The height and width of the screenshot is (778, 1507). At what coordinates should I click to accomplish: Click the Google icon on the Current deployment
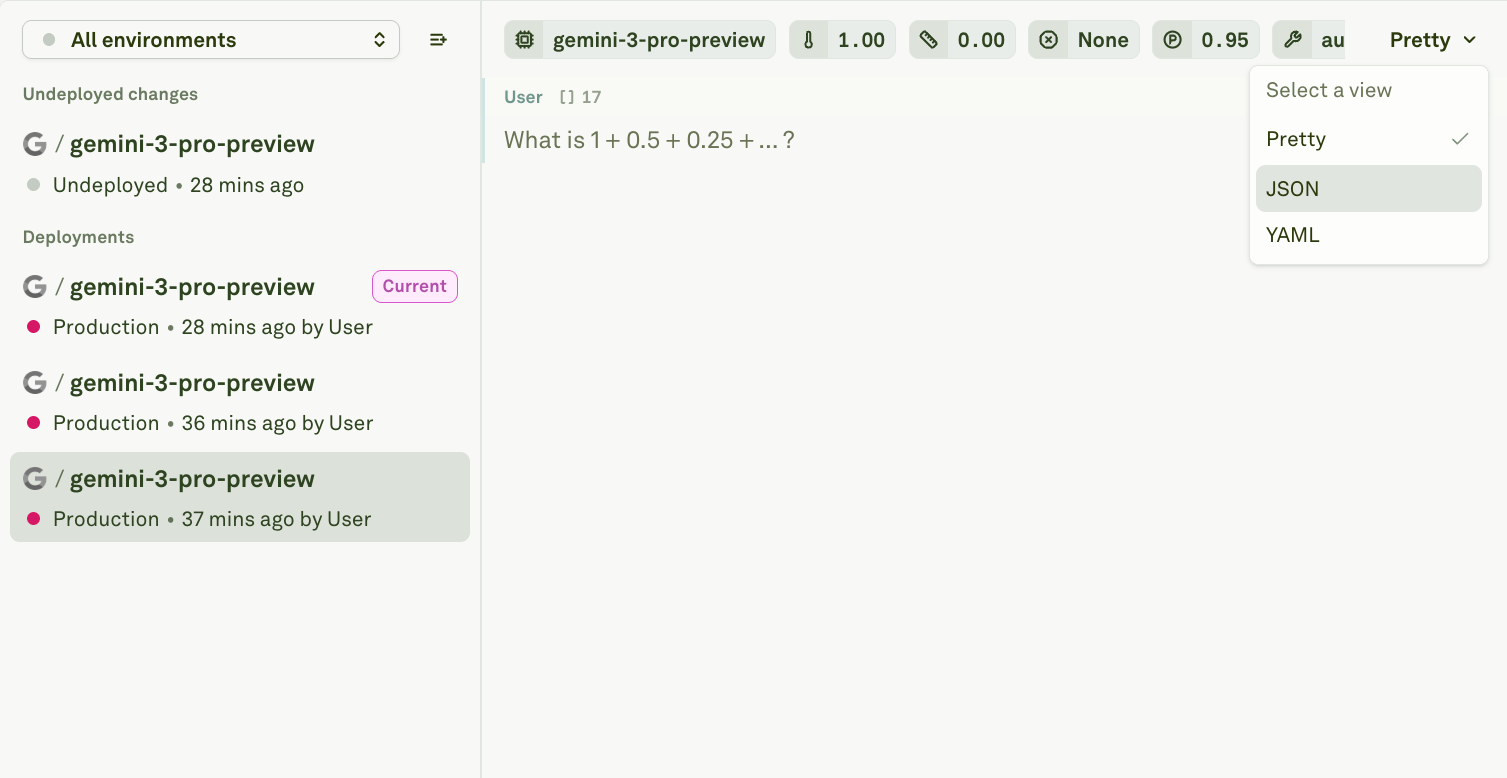(x=35, y=287)
